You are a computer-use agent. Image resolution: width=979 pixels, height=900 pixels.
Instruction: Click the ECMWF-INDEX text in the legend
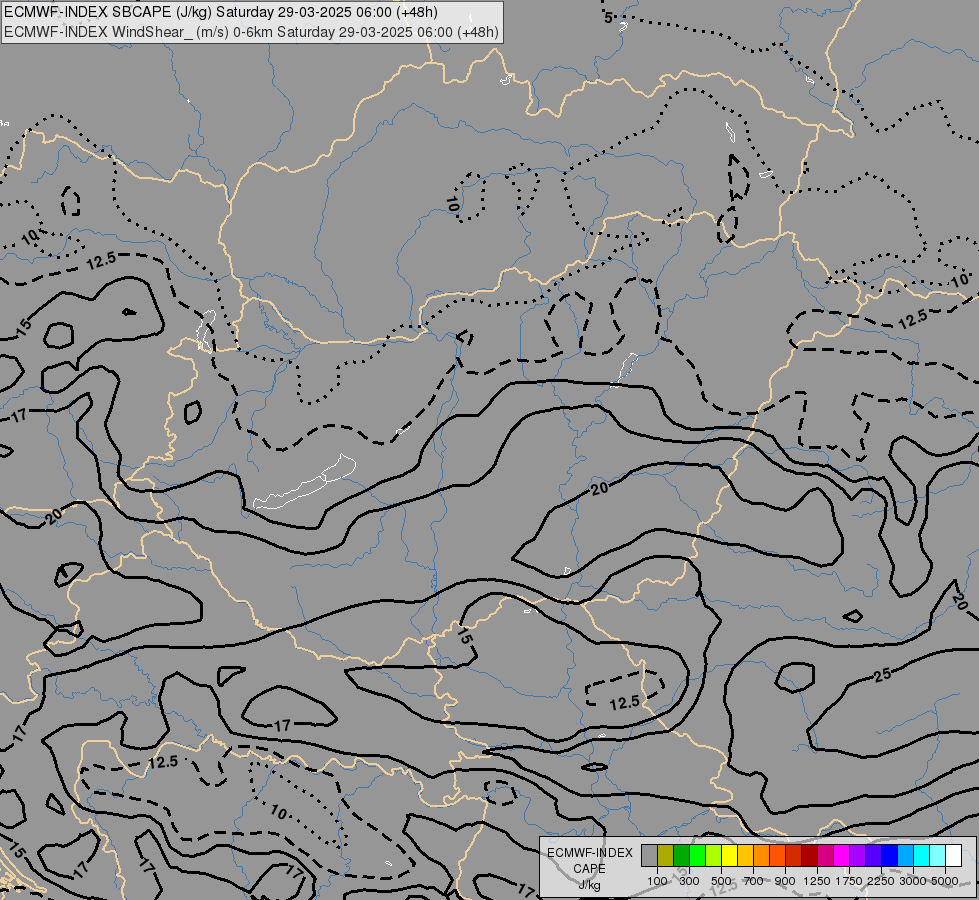(590, 853)
